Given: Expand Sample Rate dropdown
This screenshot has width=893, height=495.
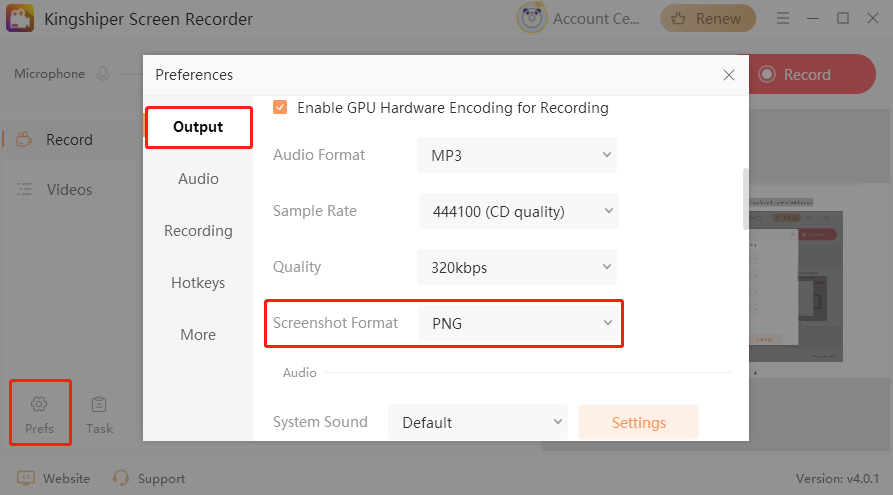Looking at the screenshot, I should coord(519,211).
